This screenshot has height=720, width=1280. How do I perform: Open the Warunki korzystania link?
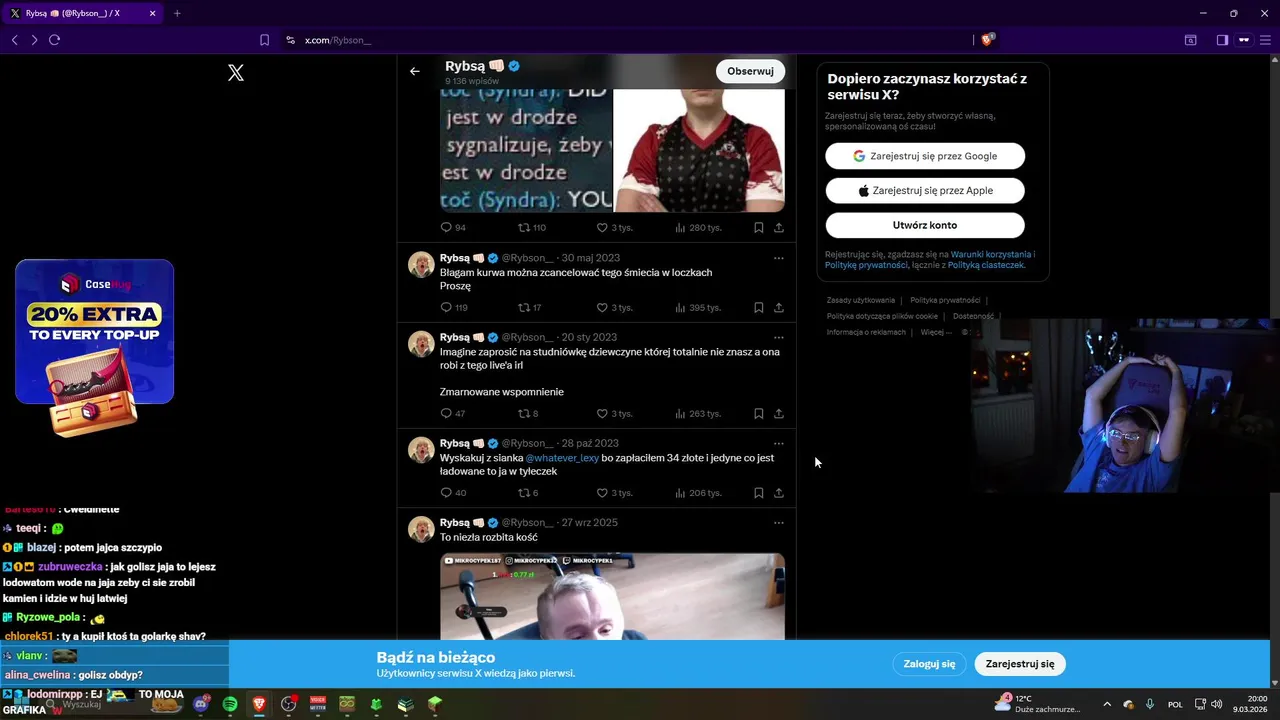pyautogui.click(x=990, y=255)
